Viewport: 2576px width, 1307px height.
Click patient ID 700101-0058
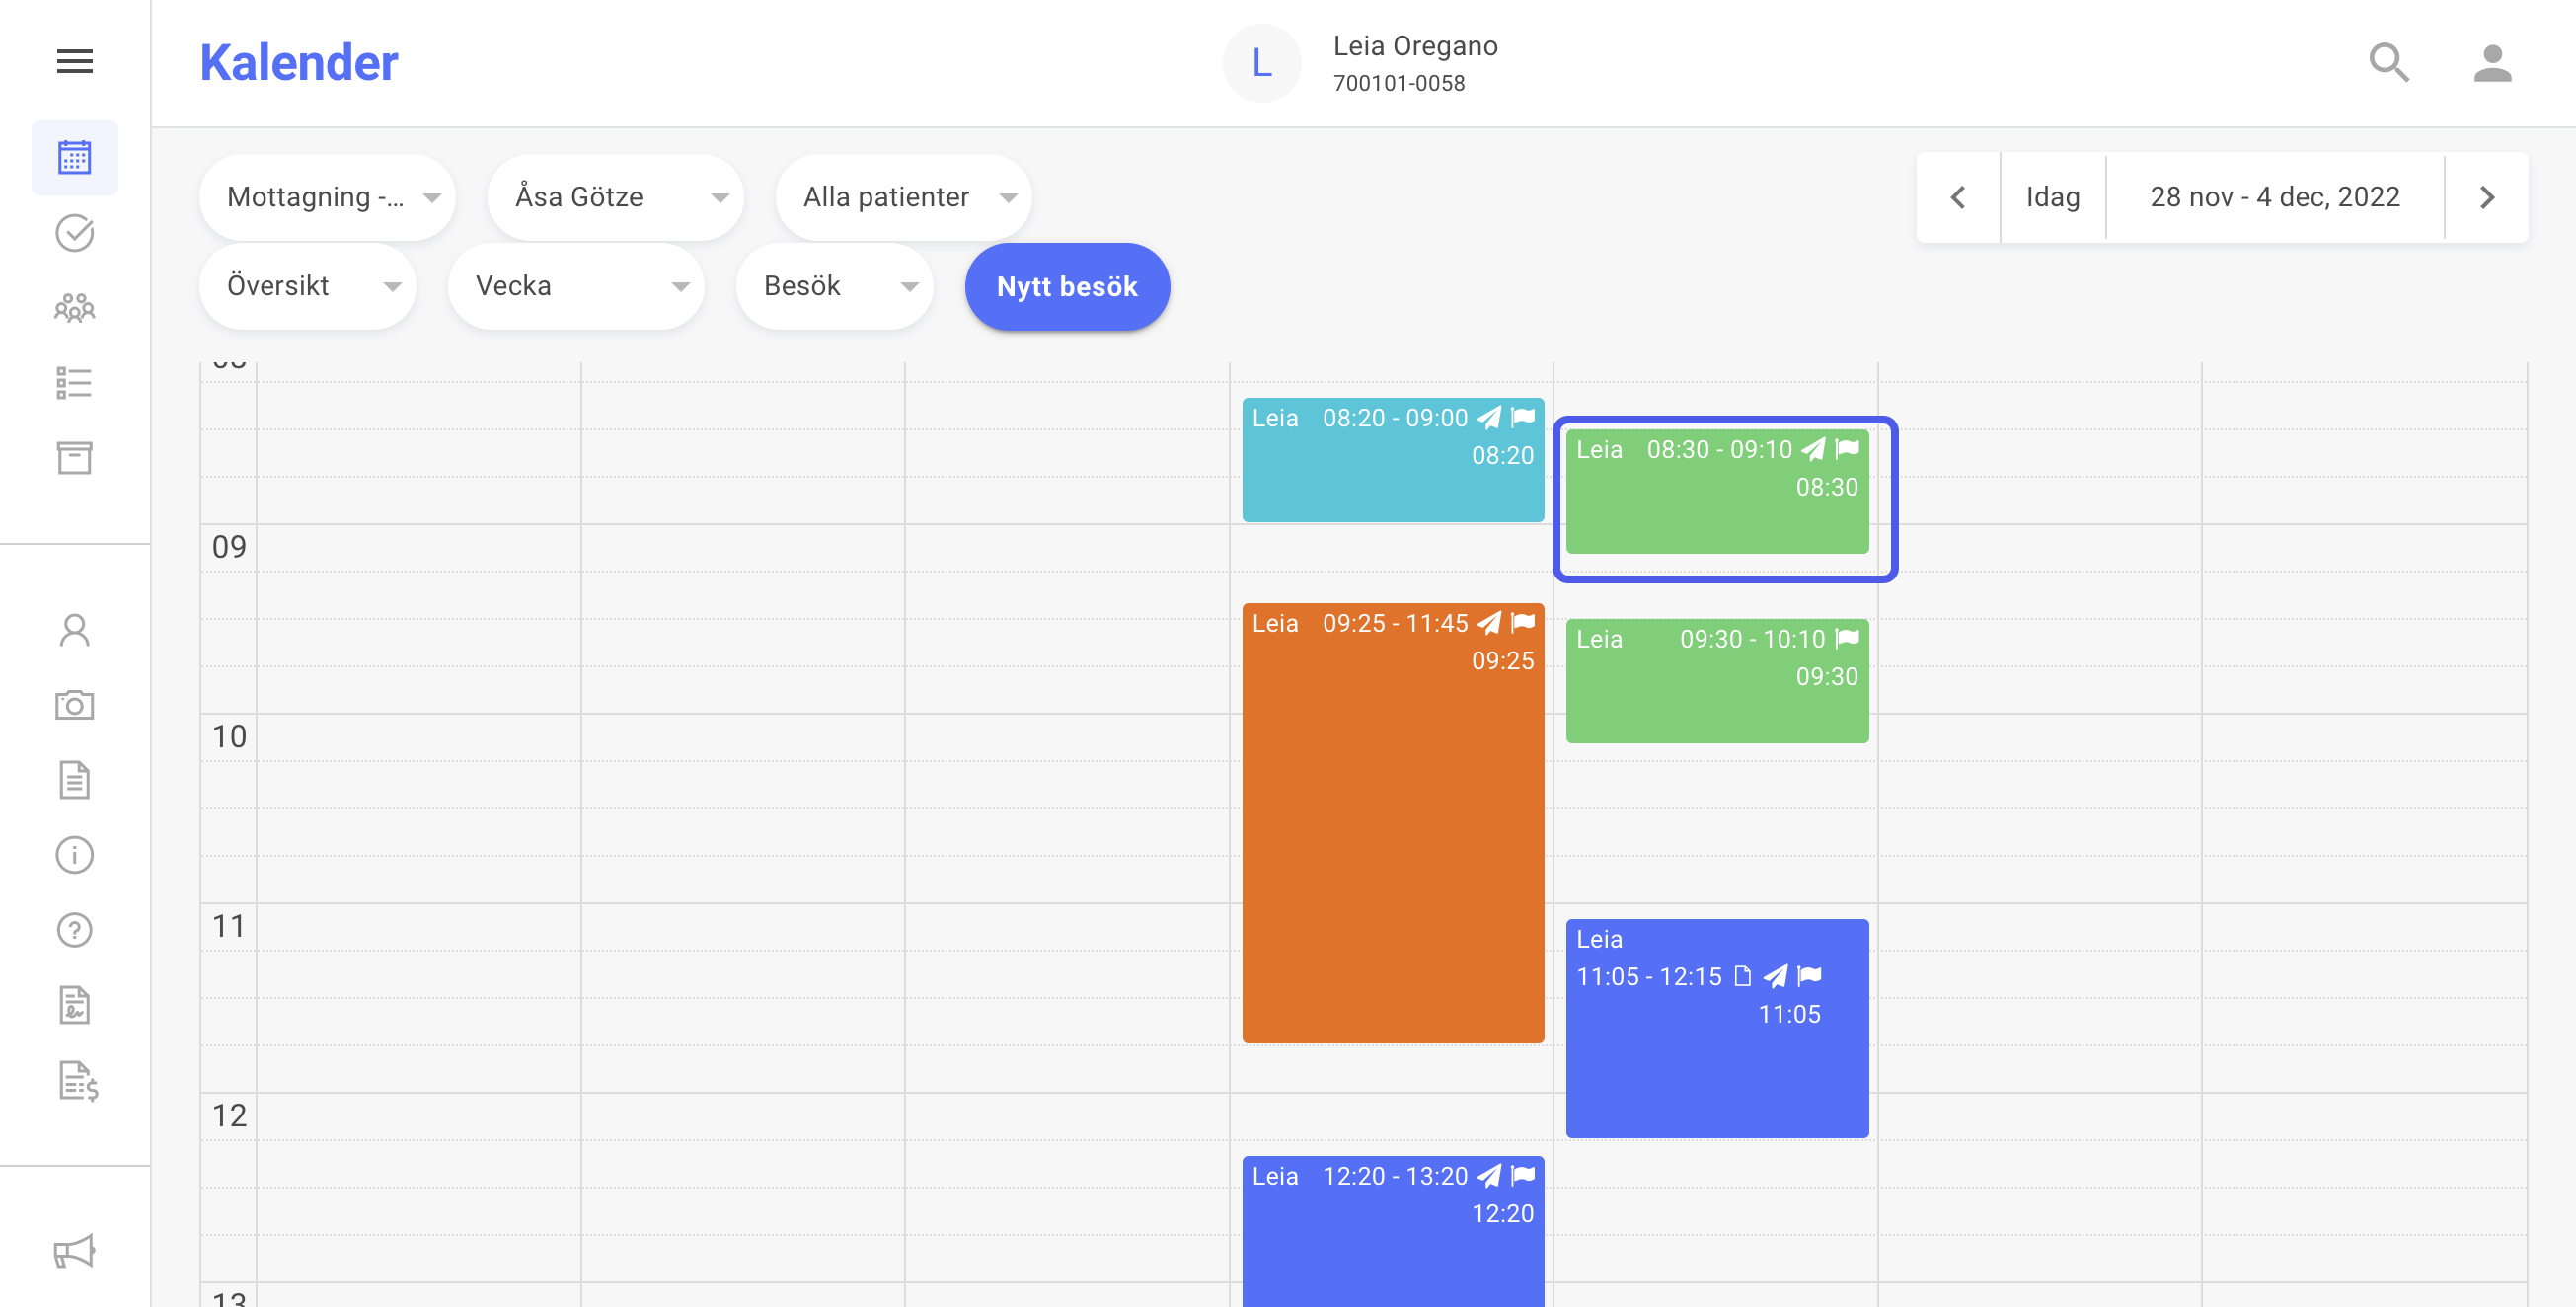tap(1399, 83)
